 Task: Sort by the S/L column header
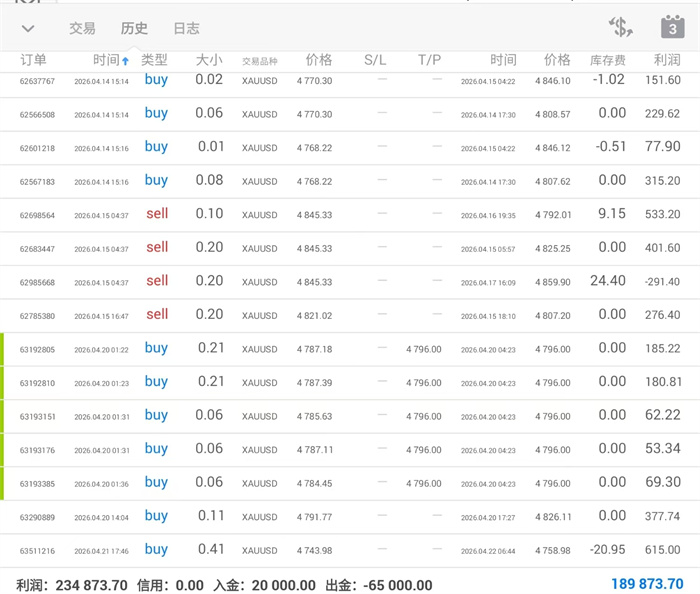click(375, 60)
